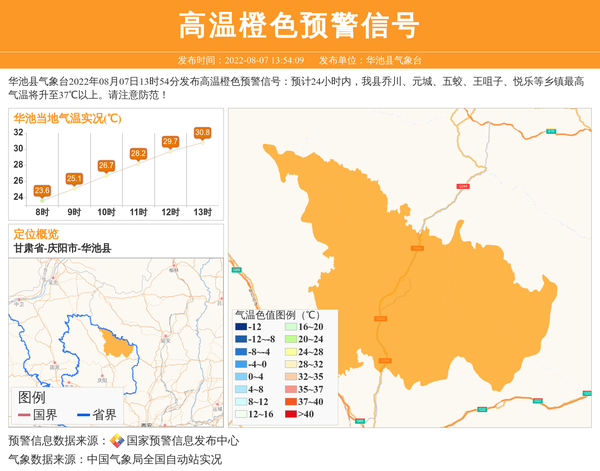The image size is (600, 471).
Task: Click the red 国界 line symbol in legend
Action: [x=24, y=415]
